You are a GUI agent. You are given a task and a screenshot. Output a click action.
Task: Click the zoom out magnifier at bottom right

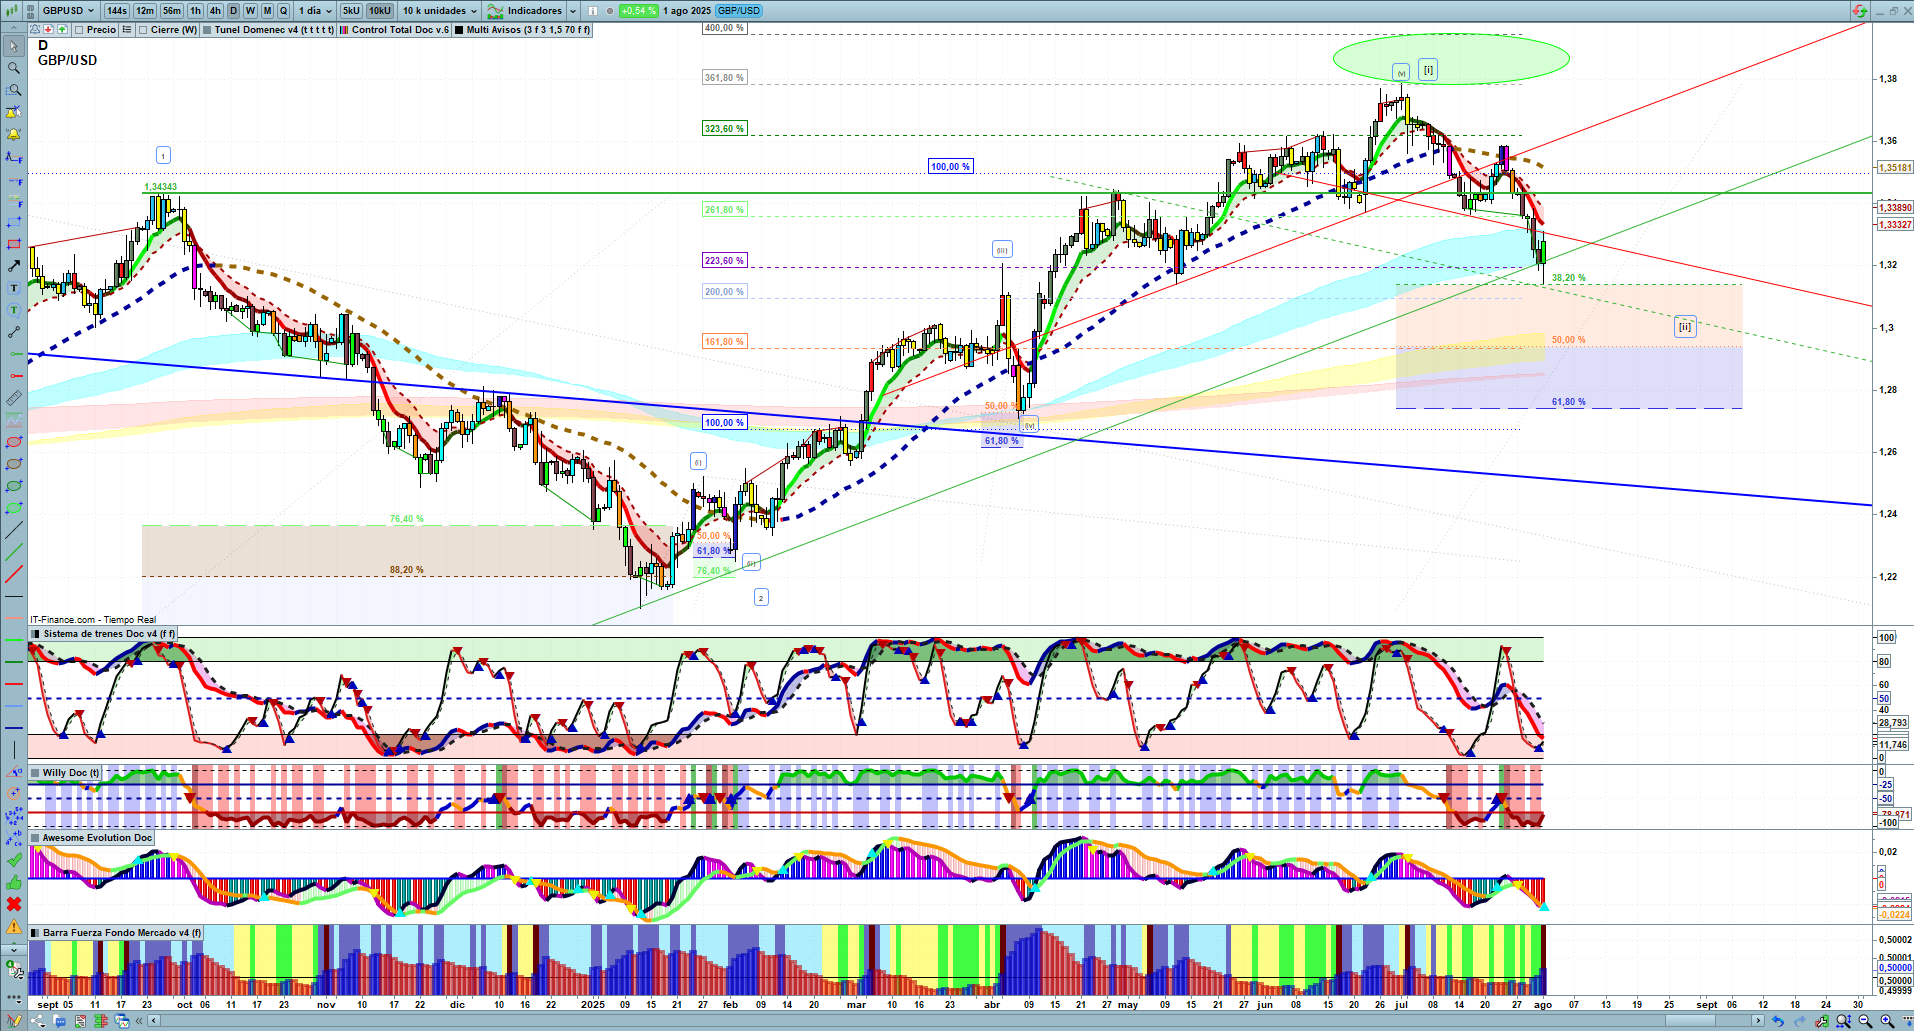[1865, 1021]
